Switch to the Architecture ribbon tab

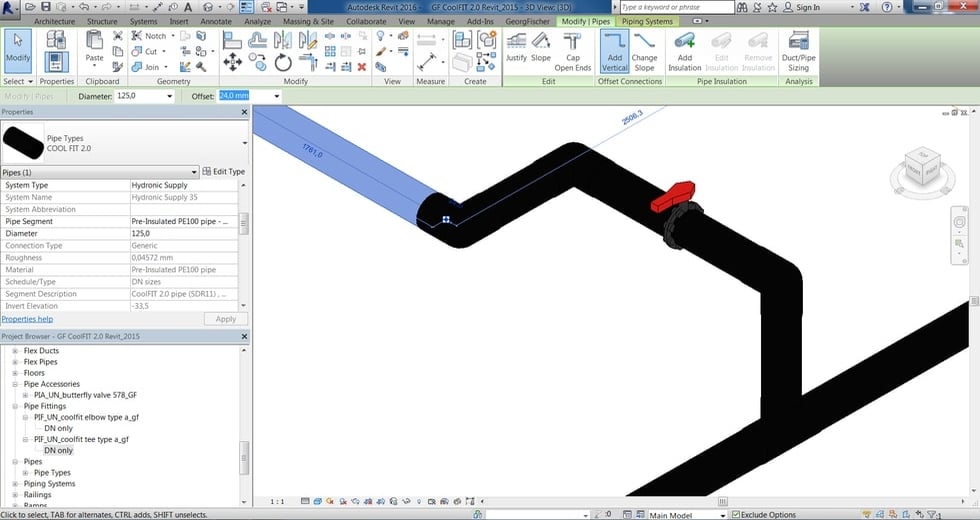click(54, 21)
